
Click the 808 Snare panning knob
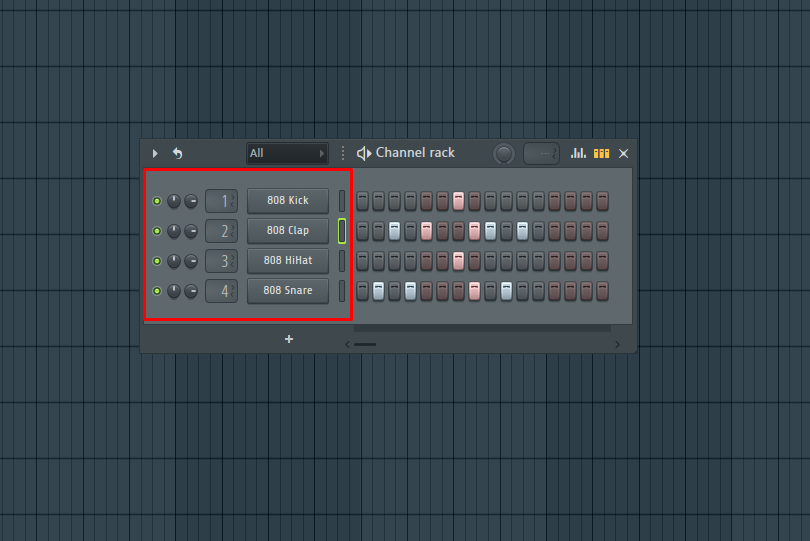[x=174, y=291]
